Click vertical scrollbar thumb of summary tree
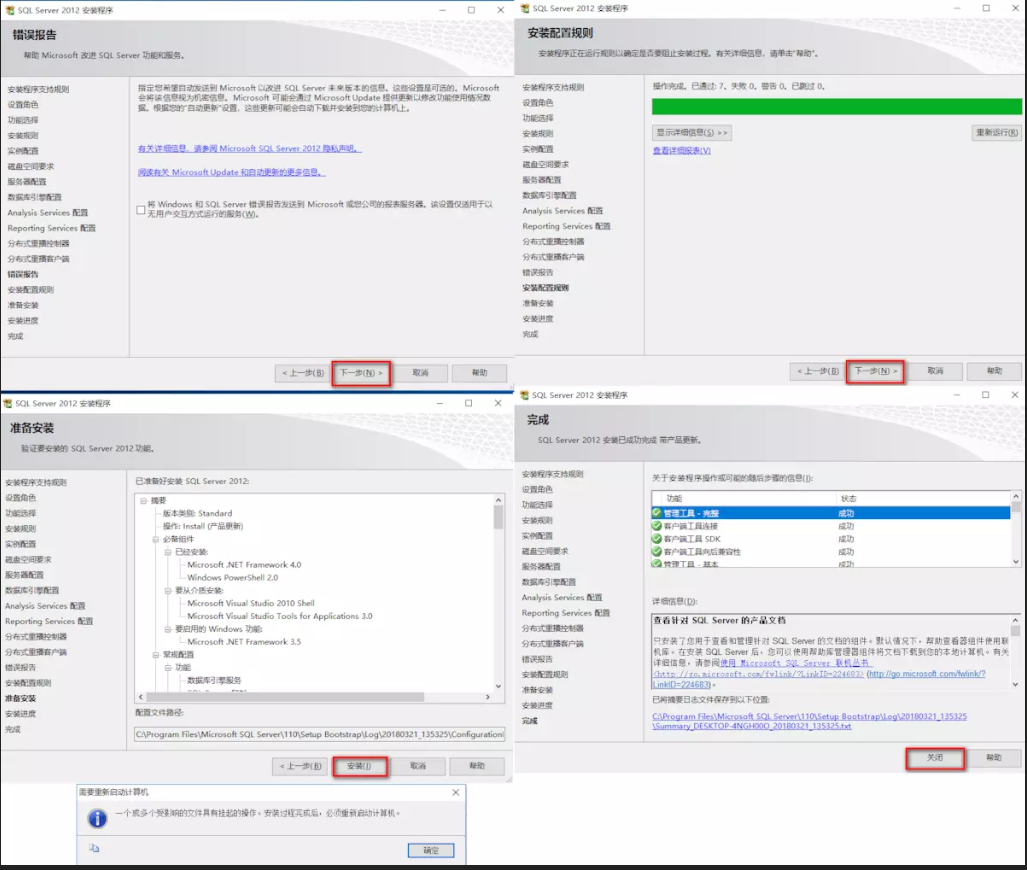Image resolution: width=1027 pixels, height=870 pixels. click(x=498, y=518)
